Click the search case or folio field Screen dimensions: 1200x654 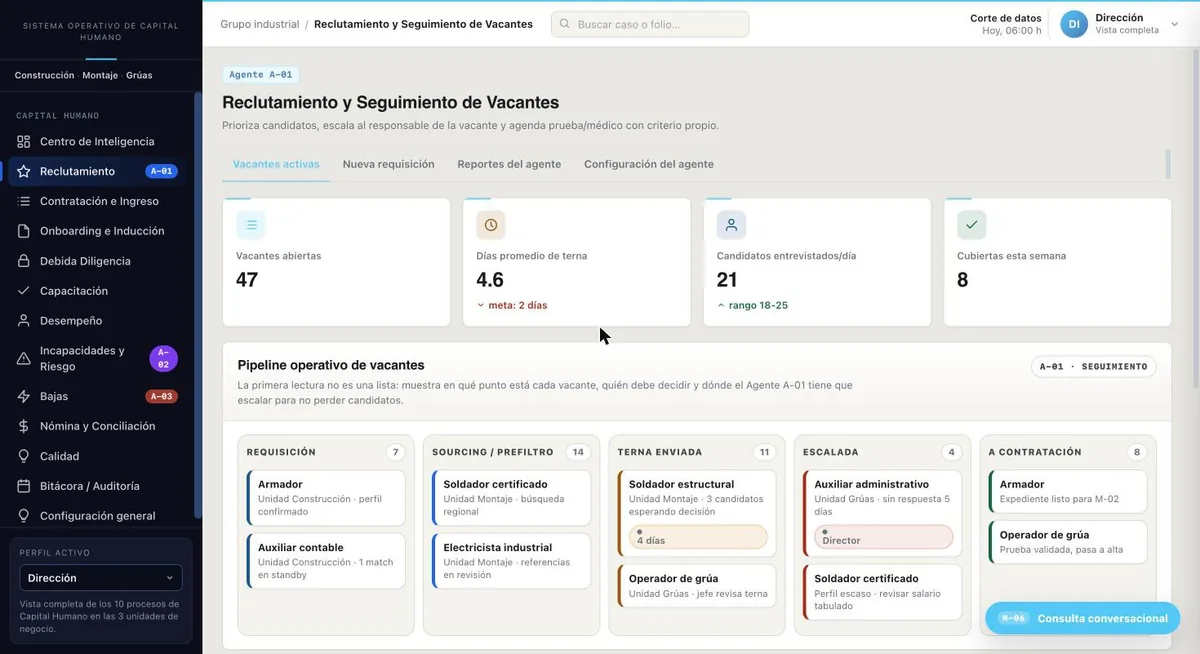650,24
